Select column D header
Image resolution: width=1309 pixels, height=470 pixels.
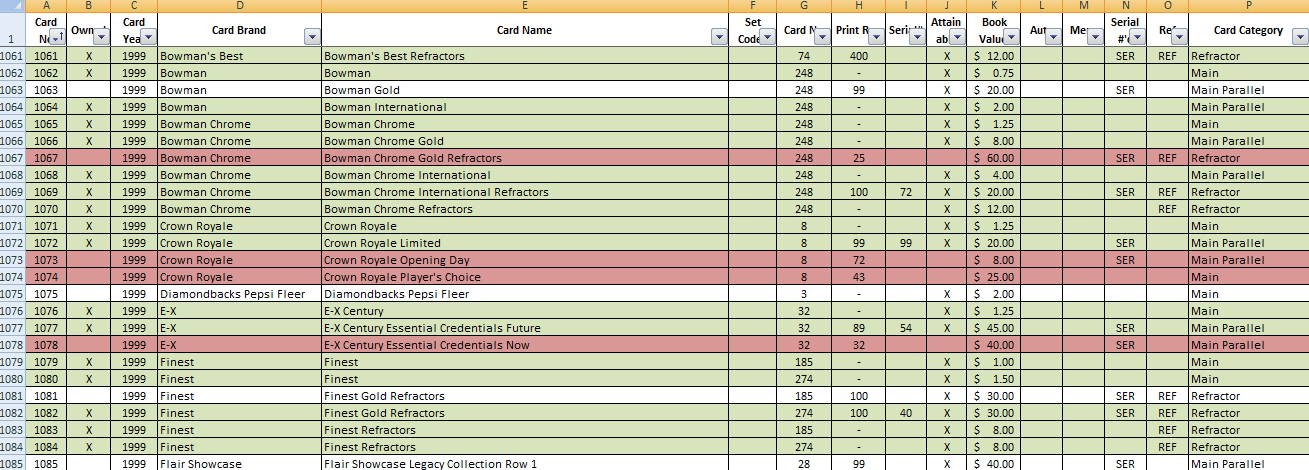[239, 6]
